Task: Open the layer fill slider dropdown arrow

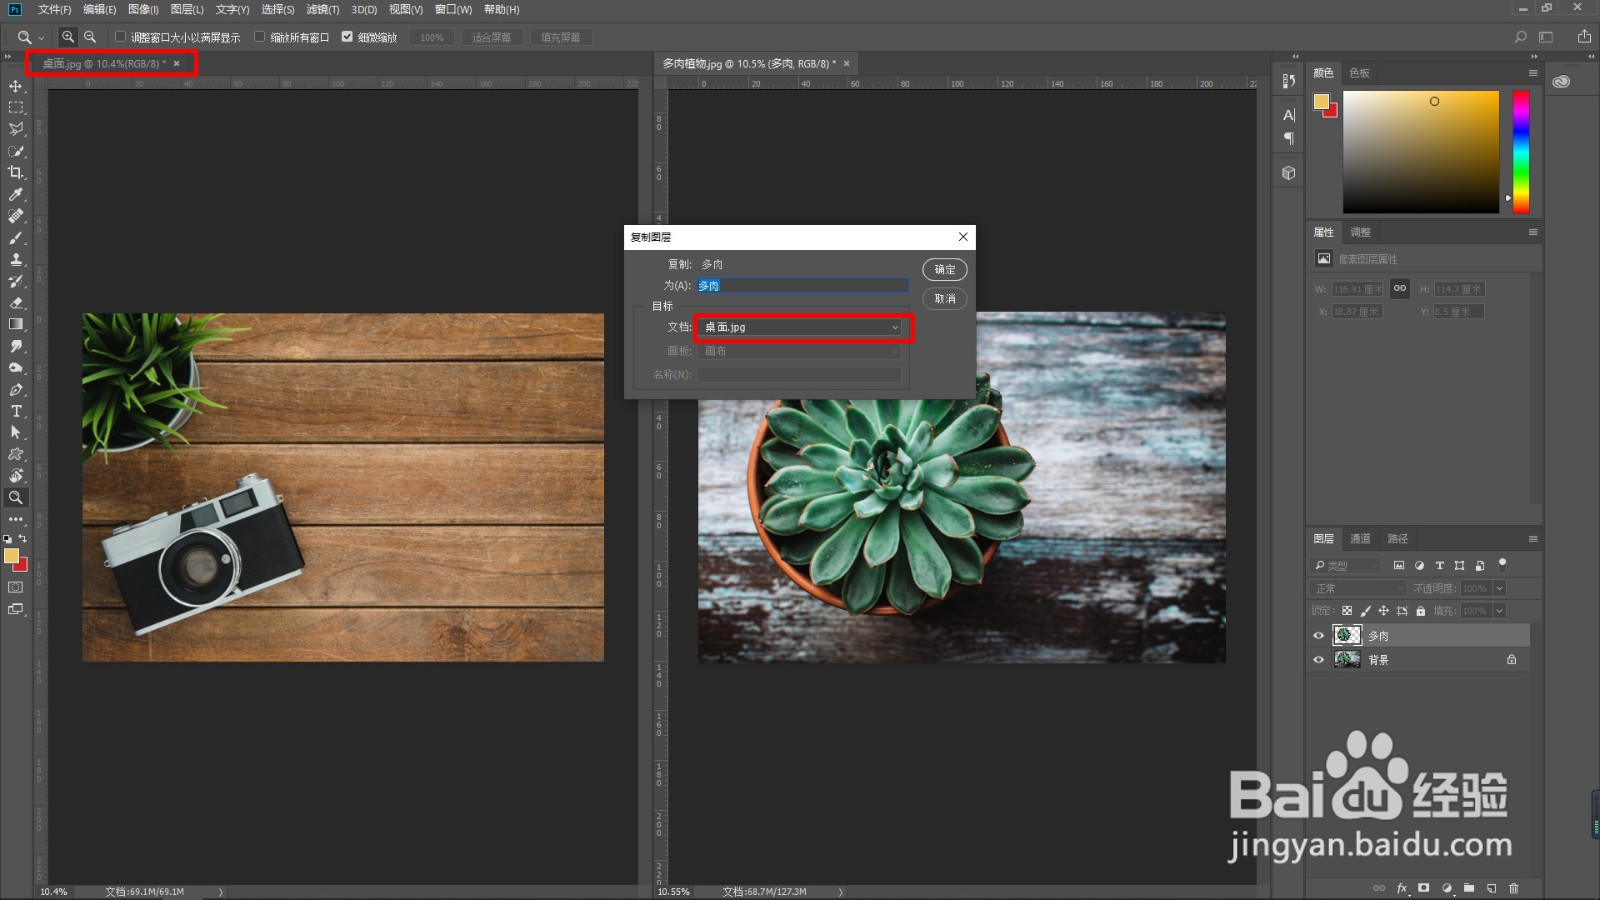Action: pos(1499,611)
